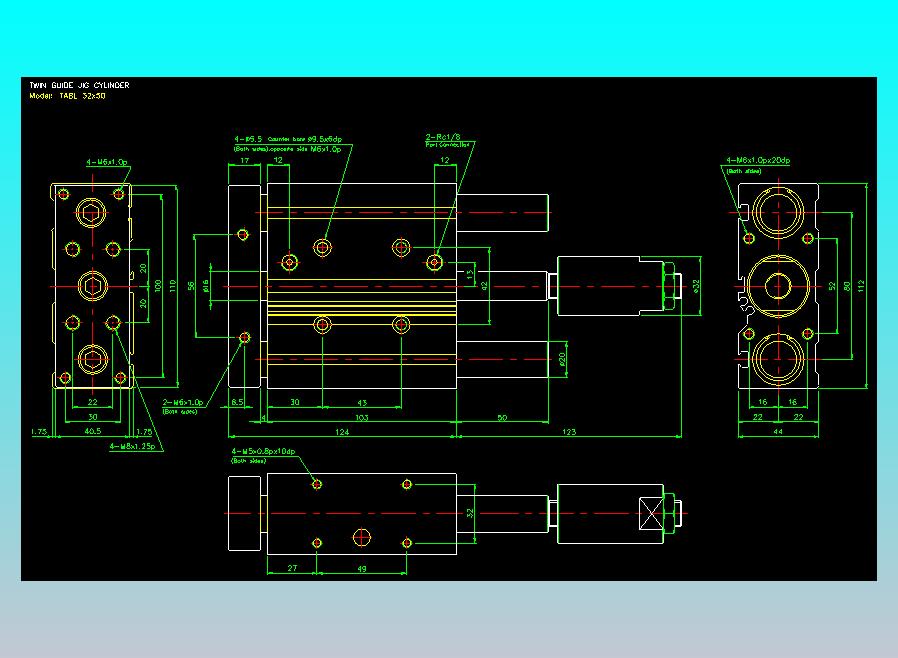Click the "Model: TABL 32x50" label
This screenshot has height=658, width=898.
68,96
